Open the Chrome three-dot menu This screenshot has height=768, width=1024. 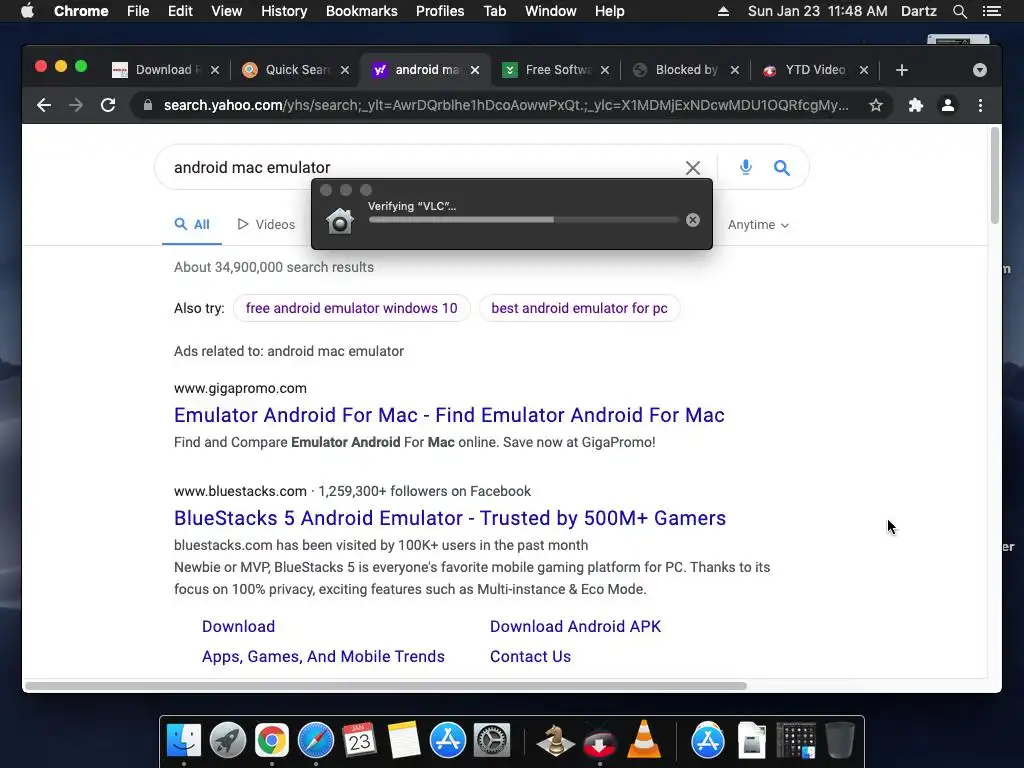[x=980, y=105]
